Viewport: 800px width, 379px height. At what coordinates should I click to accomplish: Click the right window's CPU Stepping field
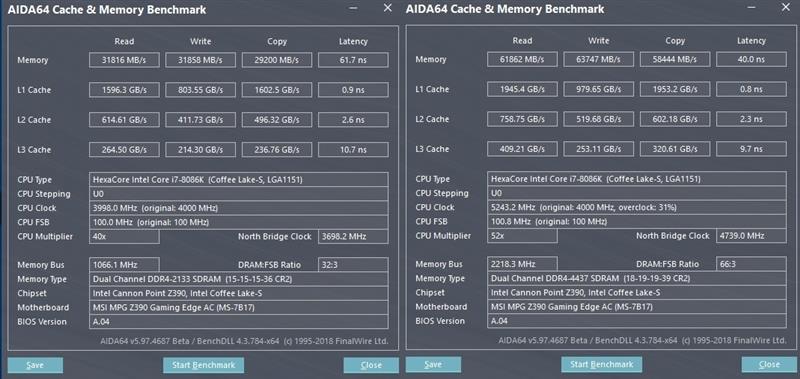click(x=637, y=193)
